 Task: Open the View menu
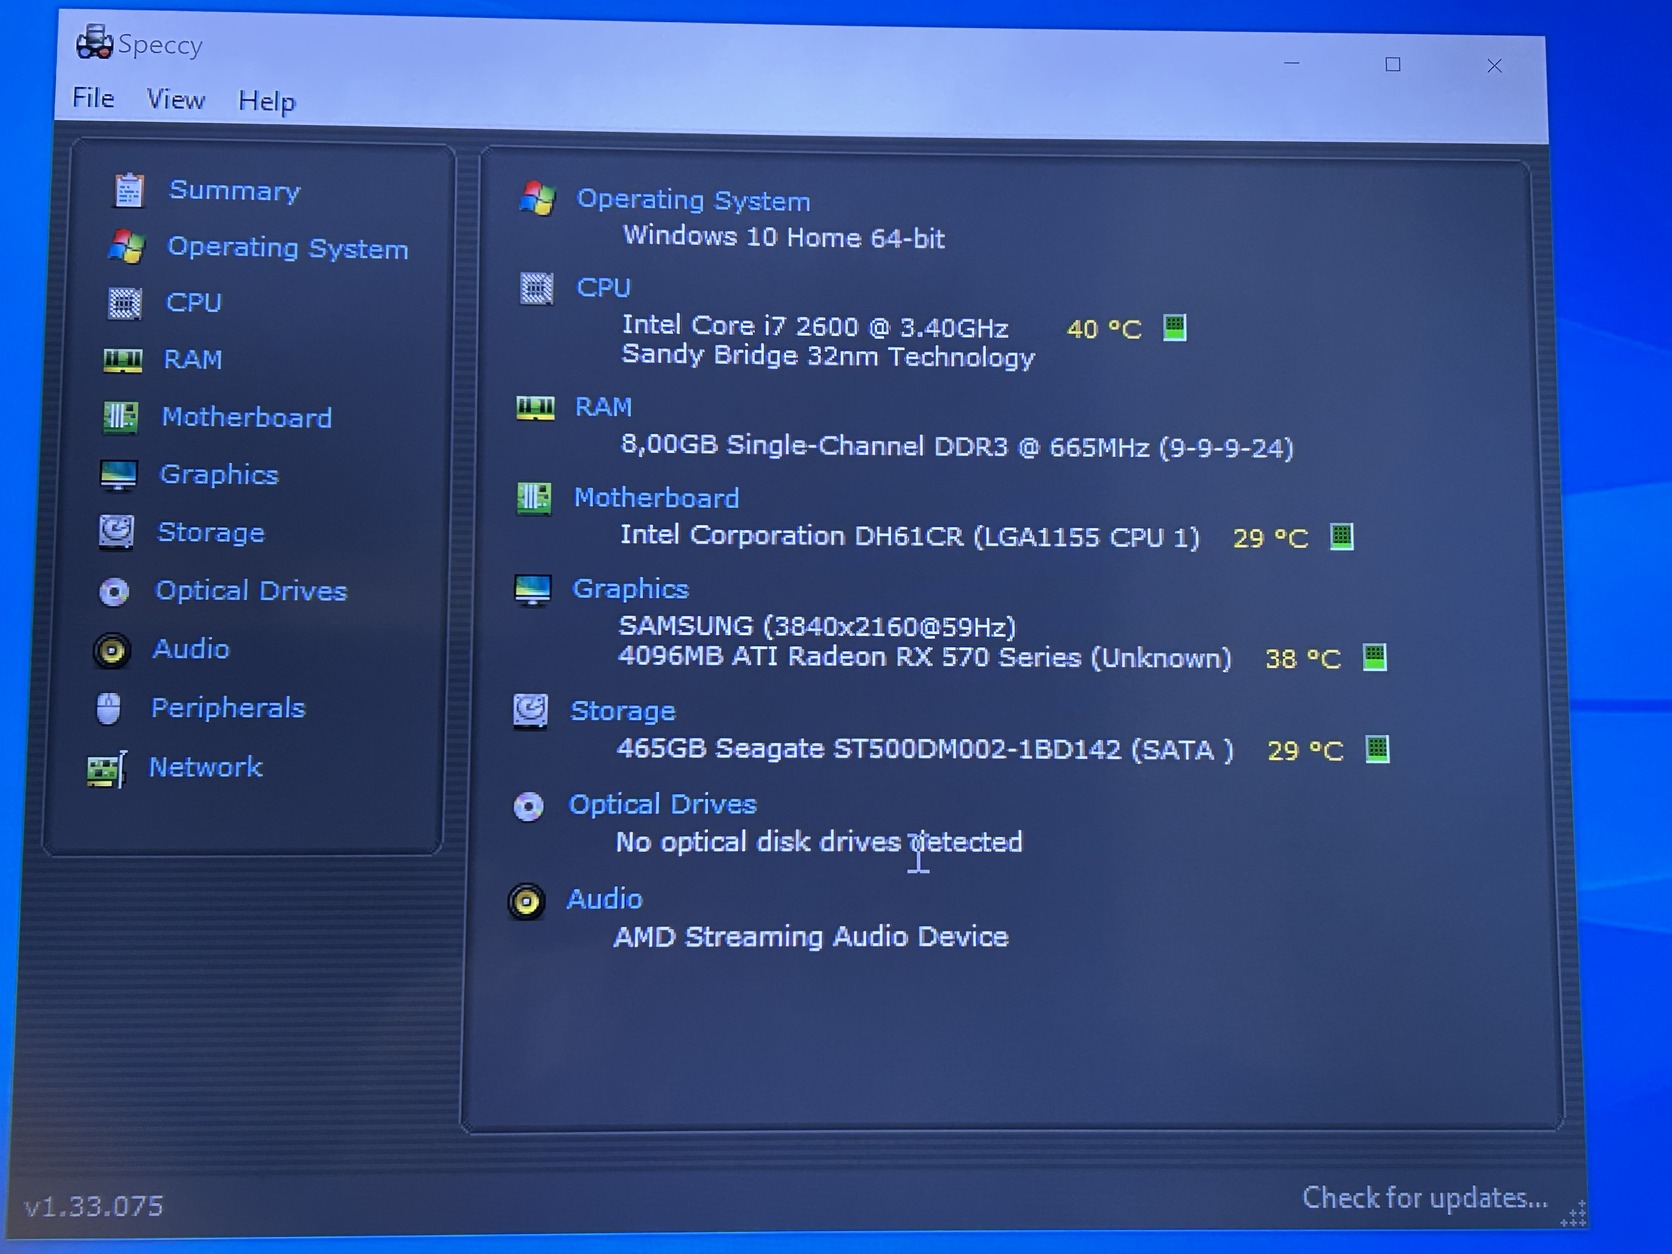[x=176, y=99]
